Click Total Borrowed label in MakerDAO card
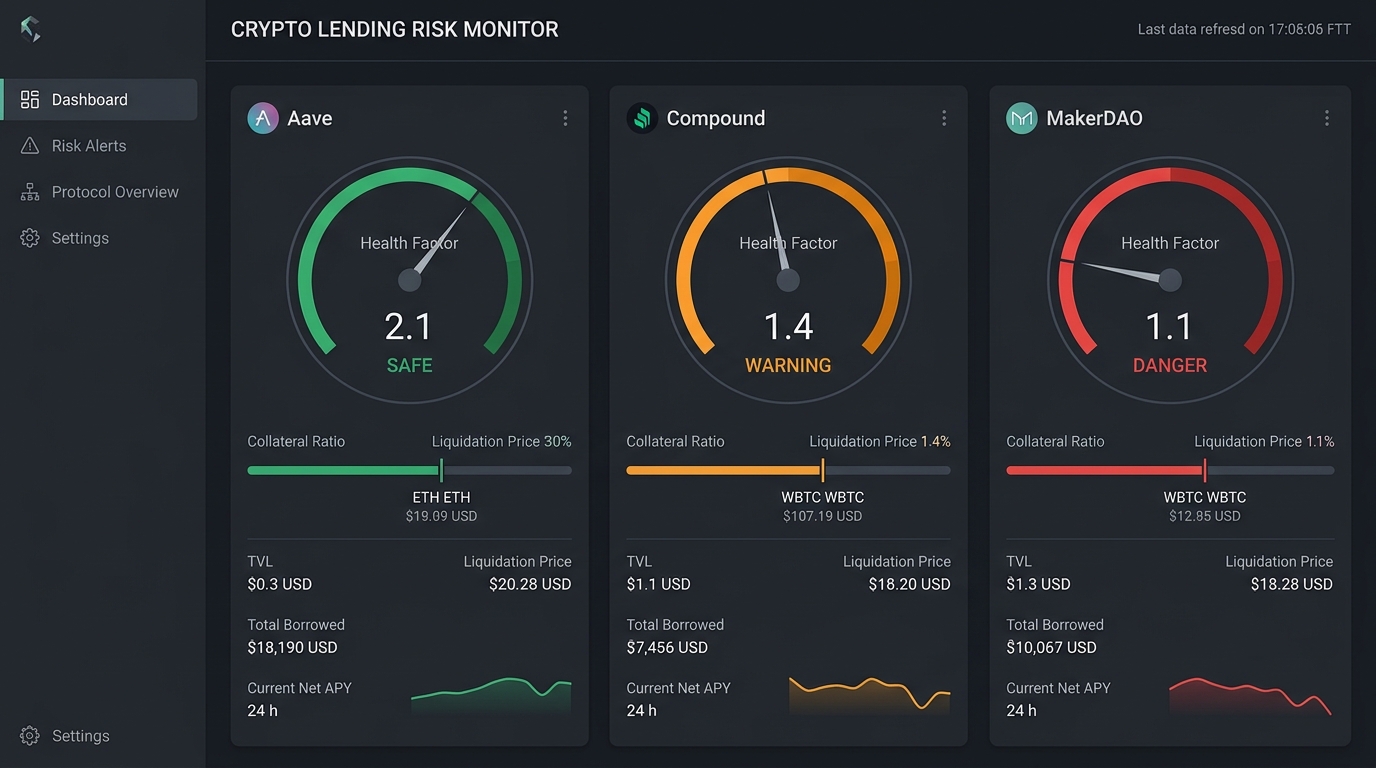Screen dimensions: 1376x768 click(1055, 625)
